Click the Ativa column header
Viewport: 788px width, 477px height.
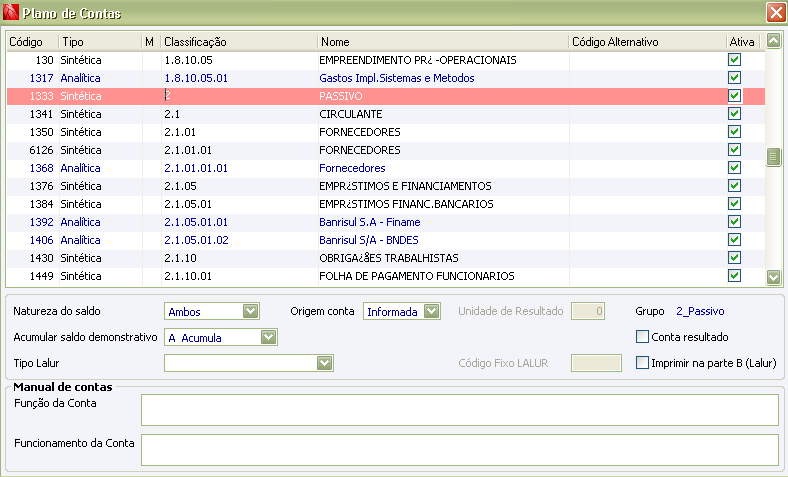(x=742, y=42)
